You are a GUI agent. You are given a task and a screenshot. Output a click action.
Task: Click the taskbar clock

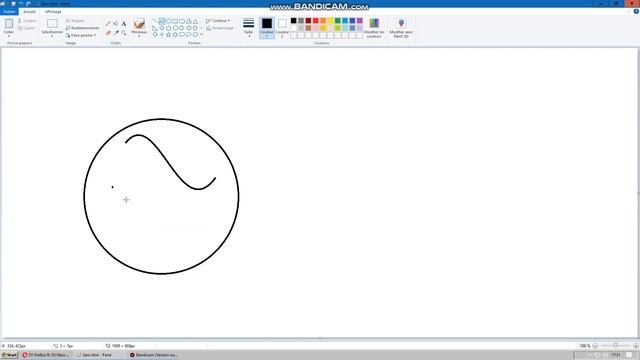(616, 355)
